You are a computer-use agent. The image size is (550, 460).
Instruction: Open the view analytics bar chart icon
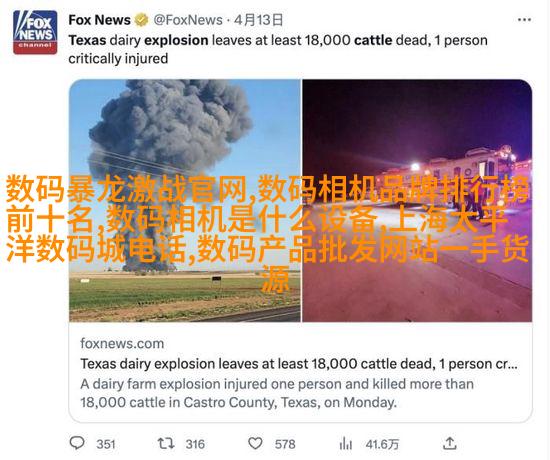coord(346,444)
